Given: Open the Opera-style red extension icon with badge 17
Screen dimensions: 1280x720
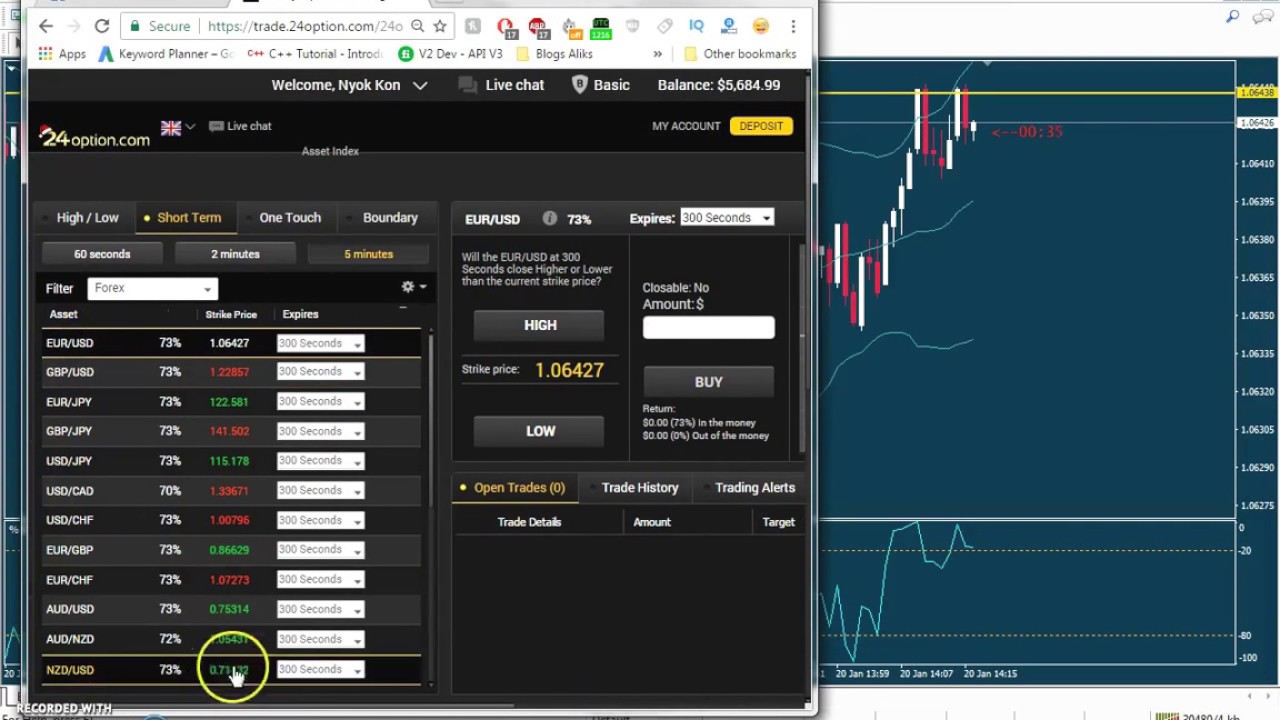Looking at the screenshot, I should pos(505,26).
